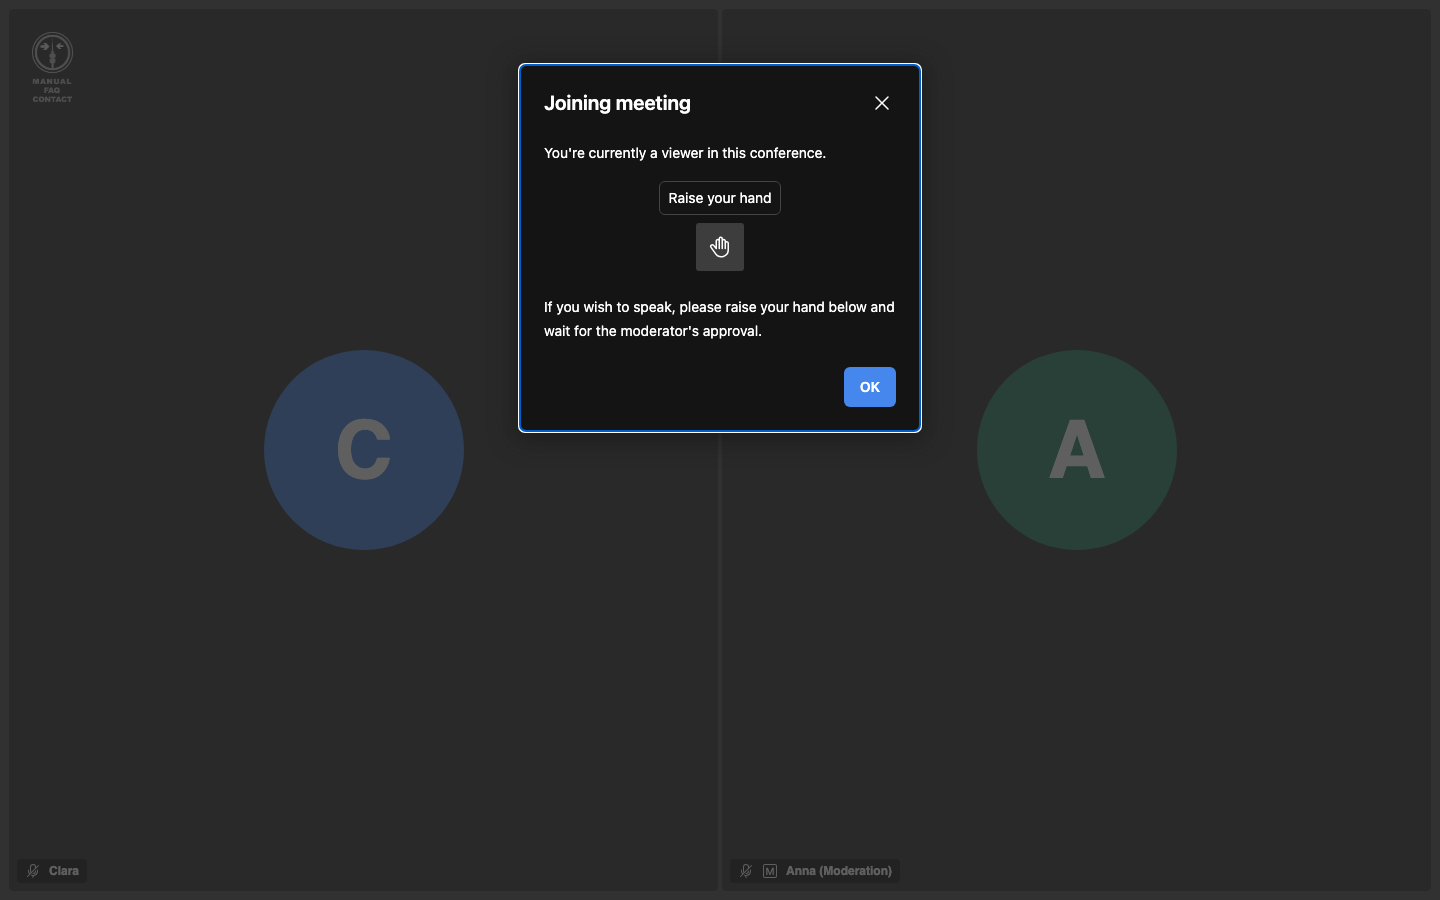Open the CONTACT link under the logo
The image size is (1440, 900).
click(52, 99)
